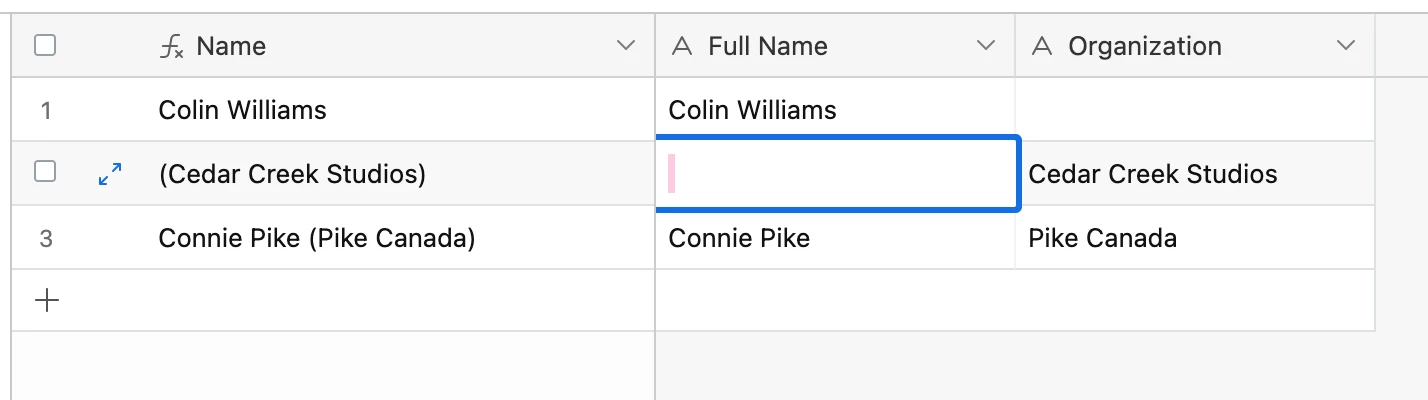Check the Cedar Creek Studios row checkbox
The height and width of the screenshot is (400, 1428).
(45, 173)
